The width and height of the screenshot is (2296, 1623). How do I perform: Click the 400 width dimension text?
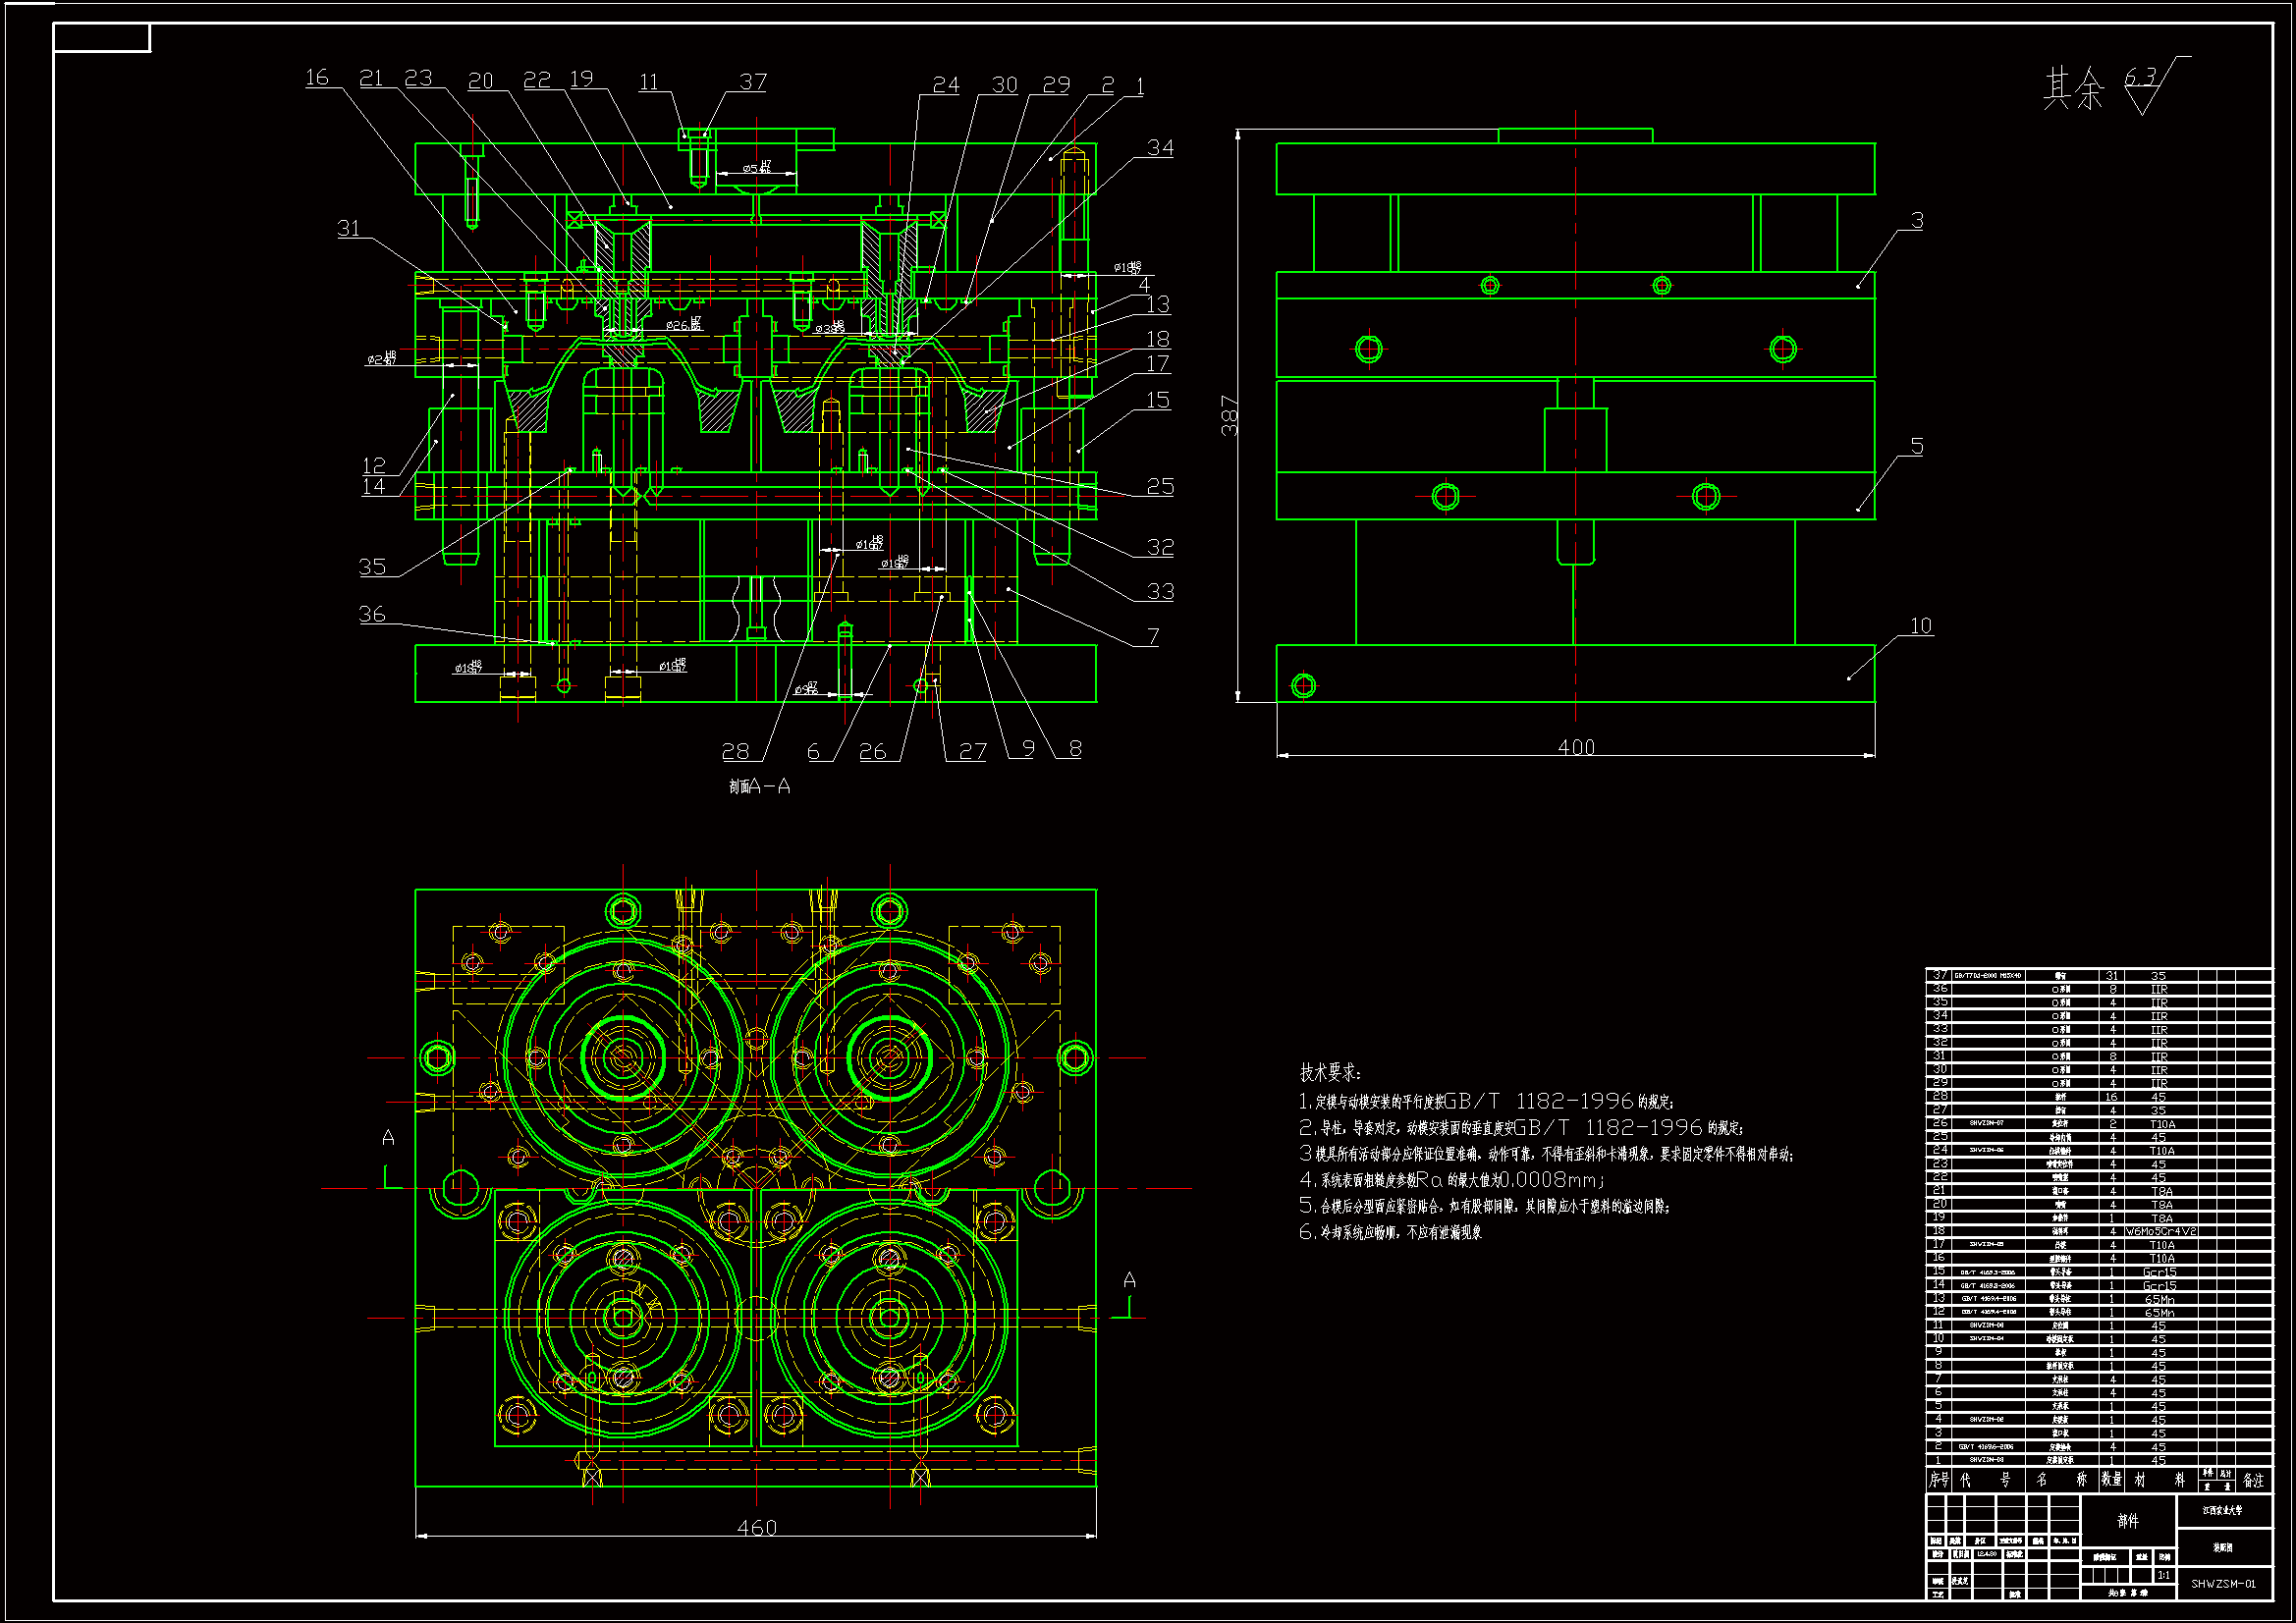(1576, 747)
